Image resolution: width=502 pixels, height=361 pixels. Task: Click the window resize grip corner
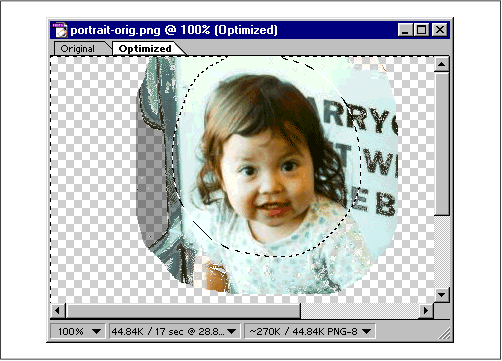[x=443, y=333]
